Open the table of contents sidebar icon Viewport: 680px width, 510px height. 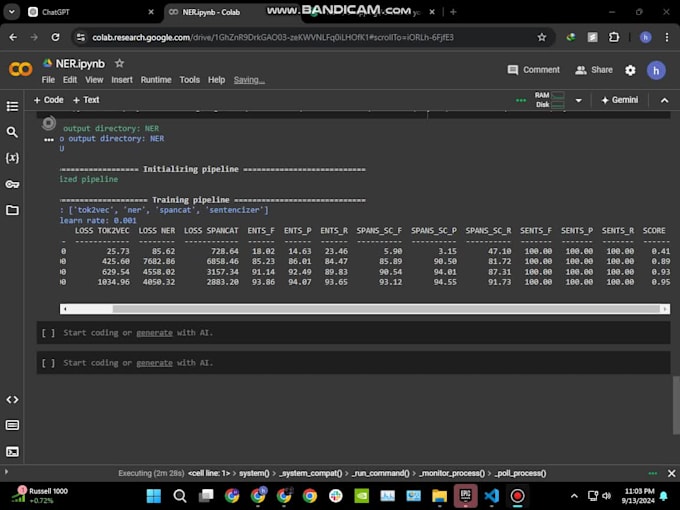(x=12, y=106)
